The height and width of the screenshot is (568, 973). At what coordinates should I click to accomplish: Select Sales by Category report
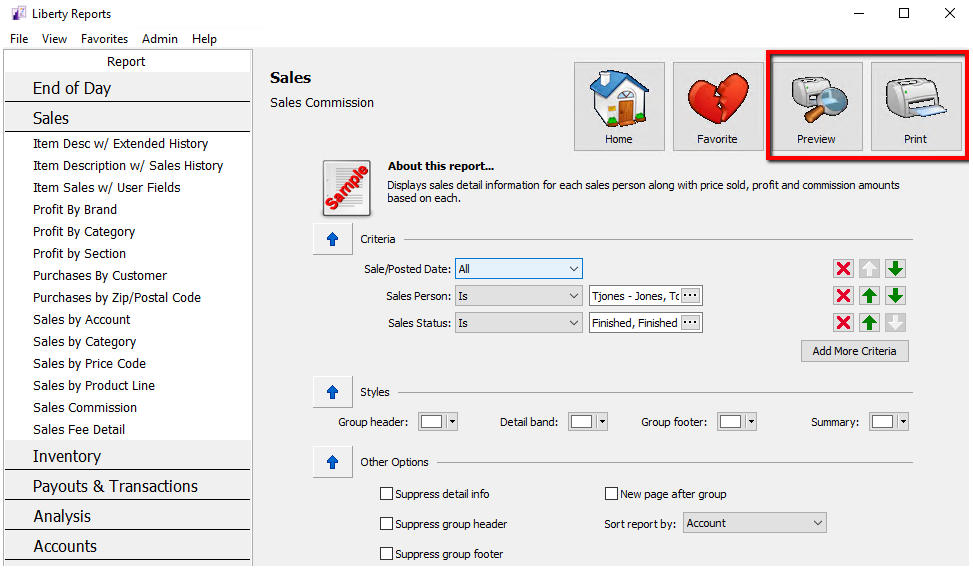point(84,341)
